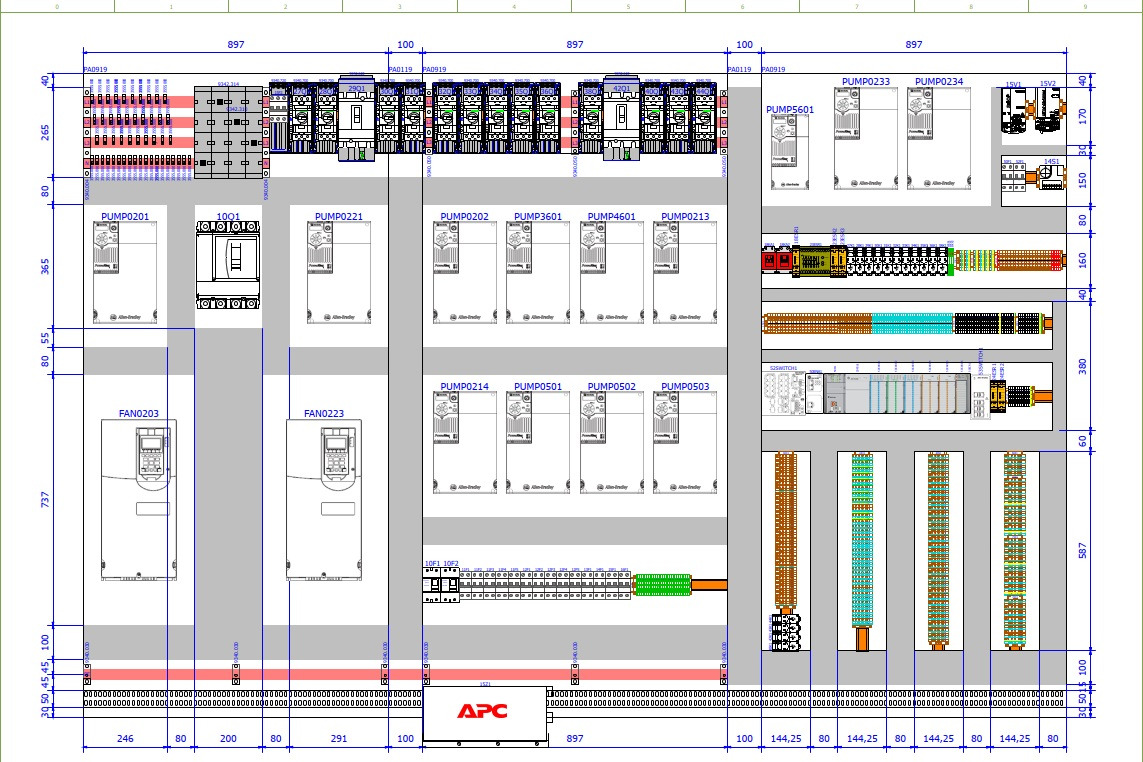
Task: Click the PUMP4601 label text
Action: point(612,217)
